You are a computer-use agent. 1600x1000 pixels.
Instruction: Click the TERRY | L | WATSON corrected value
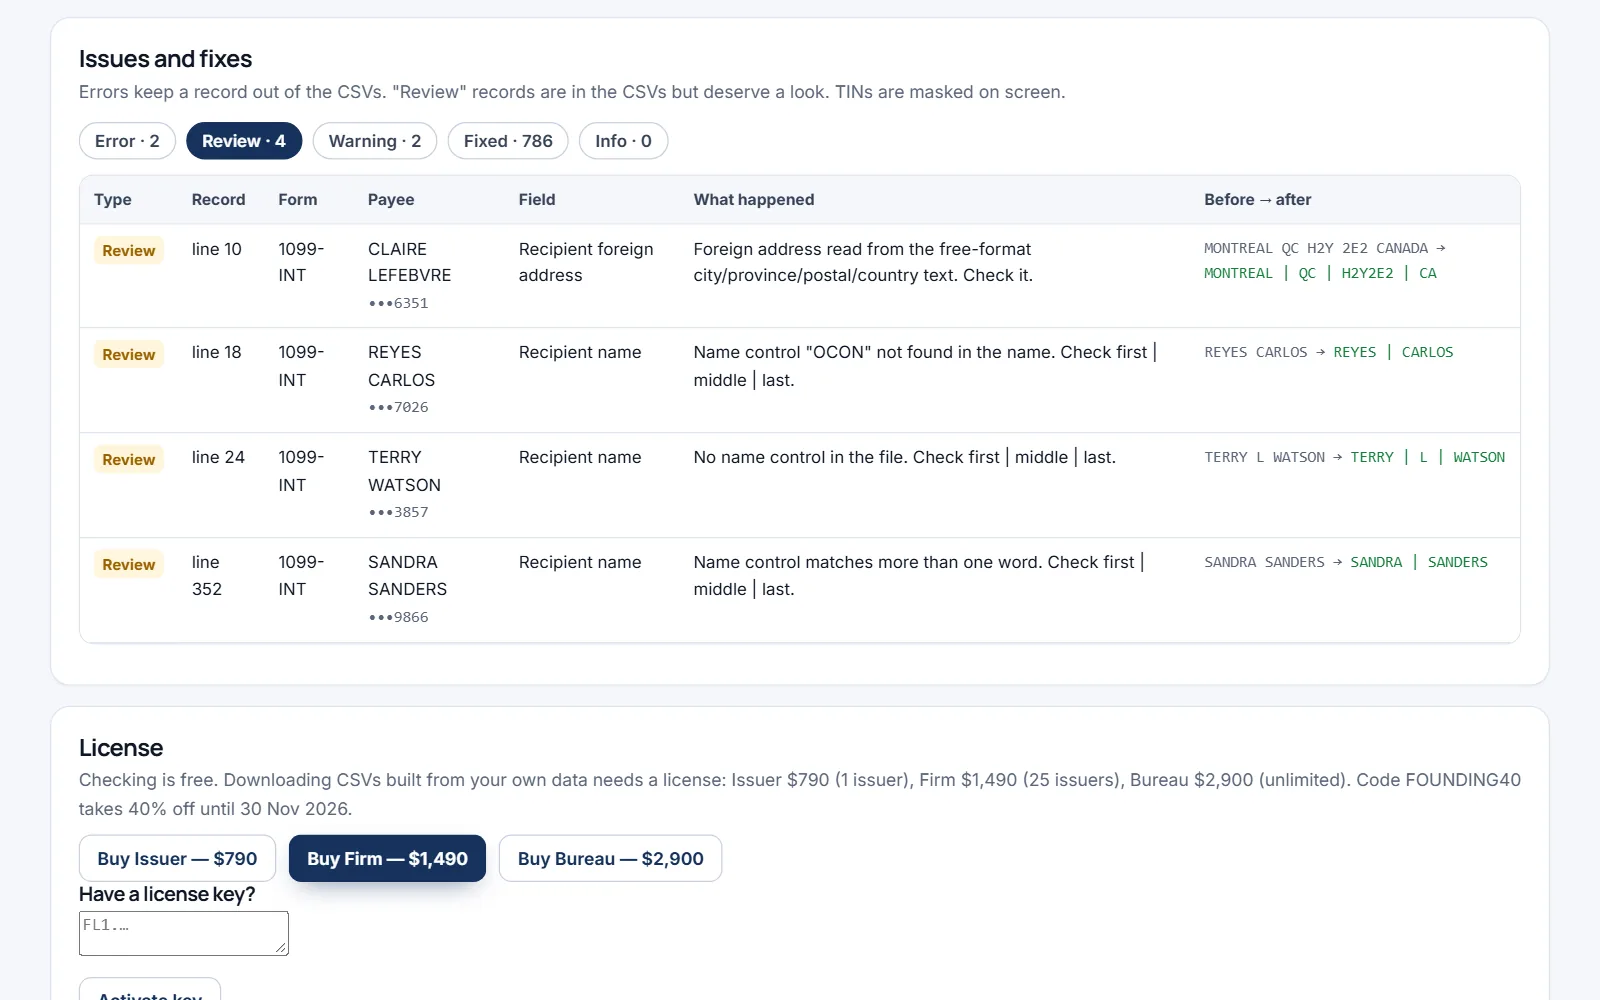coord(1428,457)
